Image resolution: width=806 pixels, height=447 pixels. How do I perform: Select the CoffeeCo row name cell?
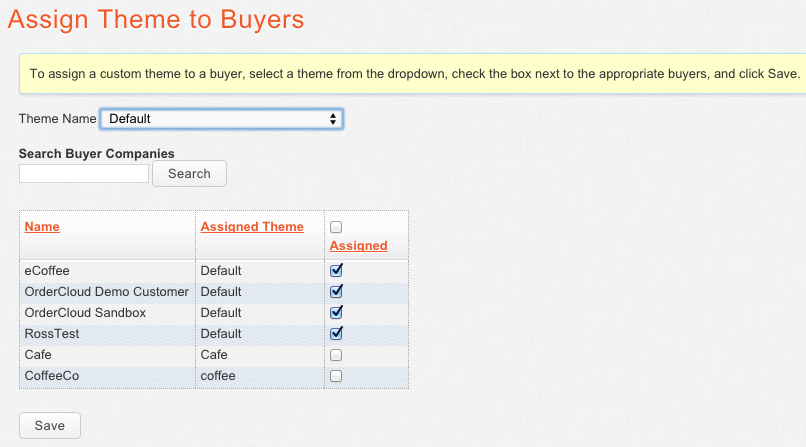[x=107, y=376]
